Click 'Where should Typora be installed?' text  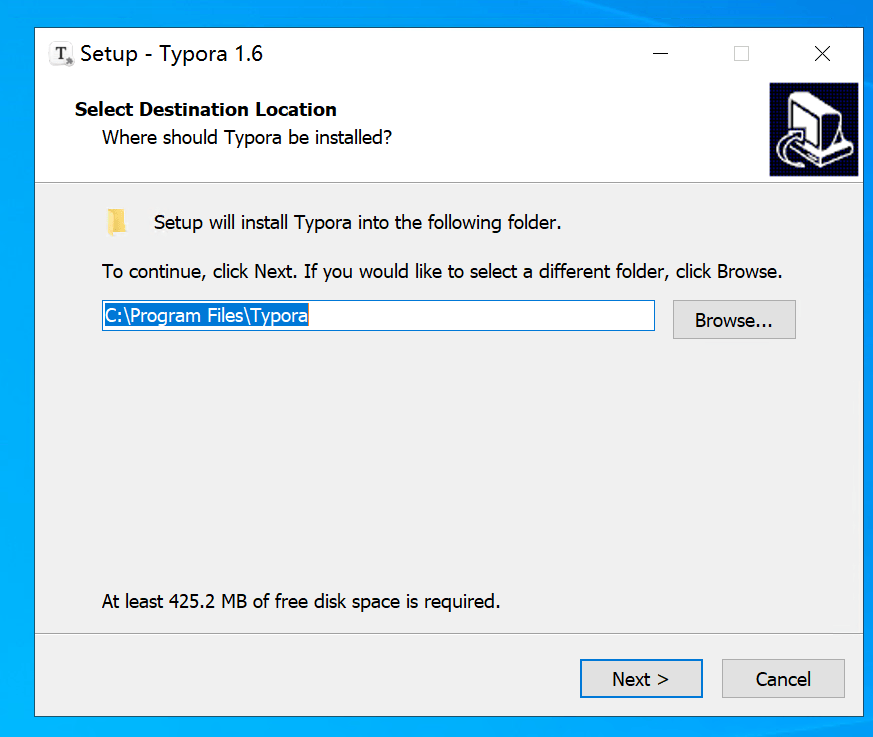247,137
